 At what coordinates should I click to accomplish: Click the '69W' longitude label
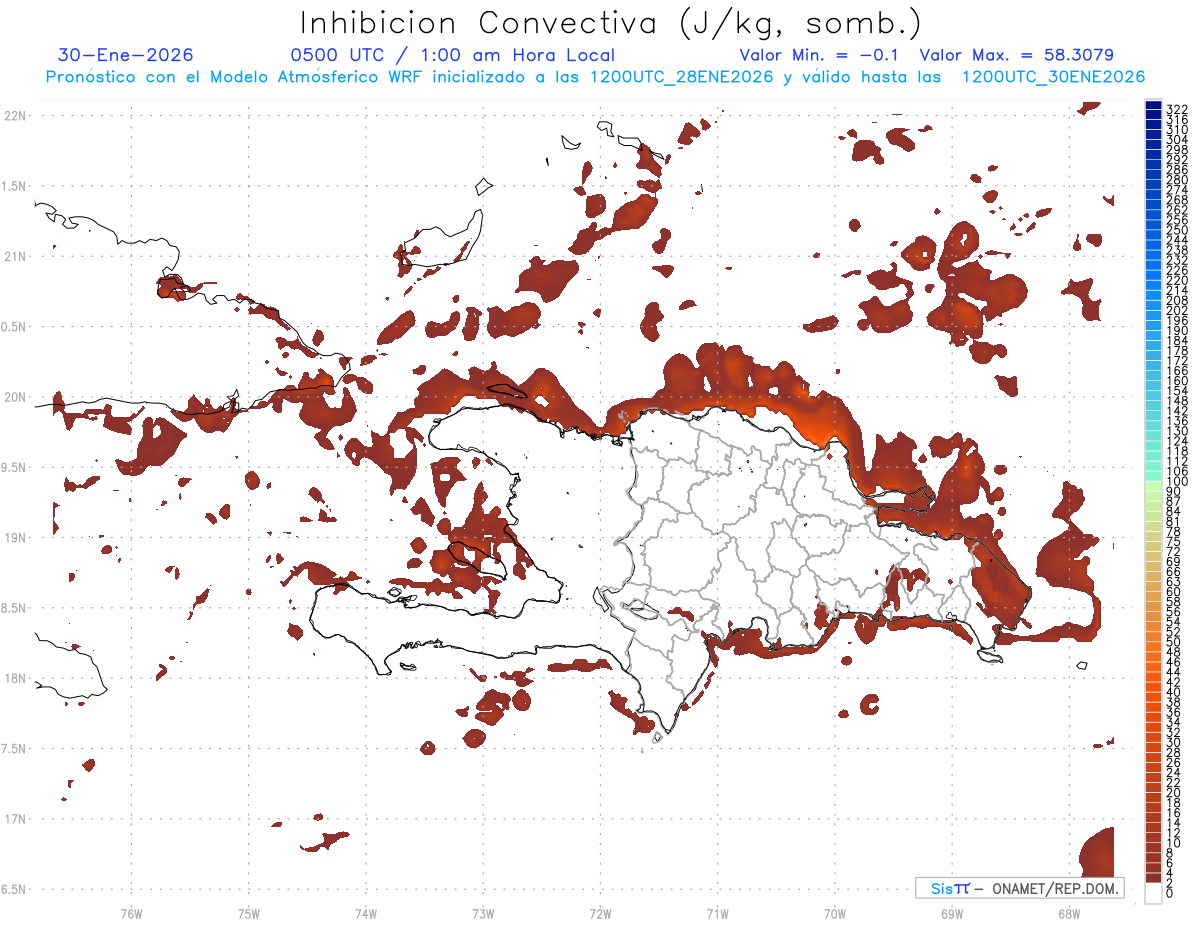[951, 912]
